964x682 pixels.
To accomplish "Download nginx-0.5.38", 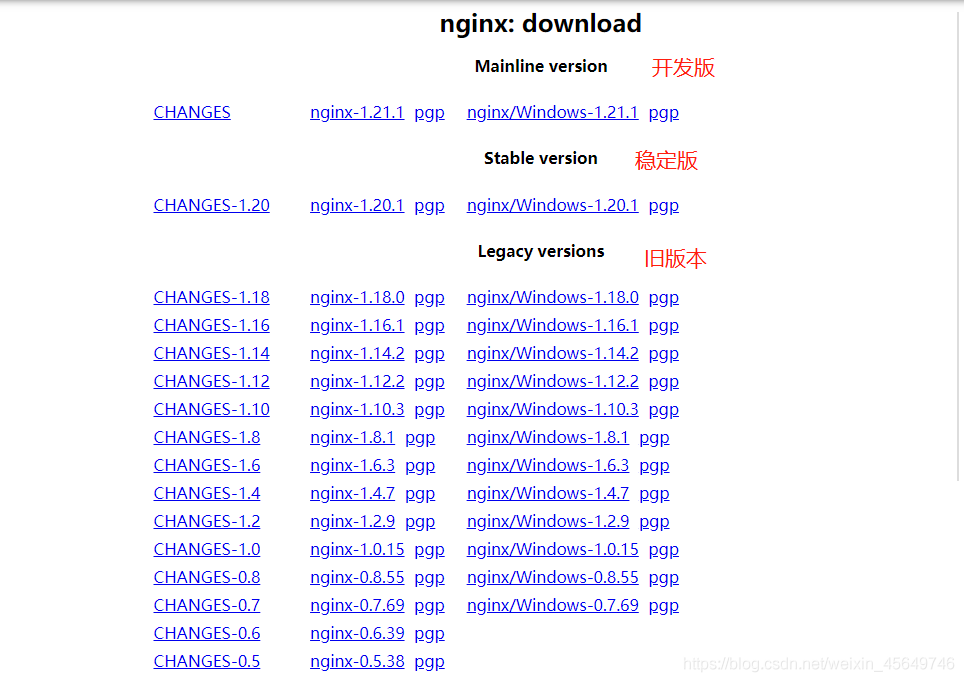I will (357, 661).
